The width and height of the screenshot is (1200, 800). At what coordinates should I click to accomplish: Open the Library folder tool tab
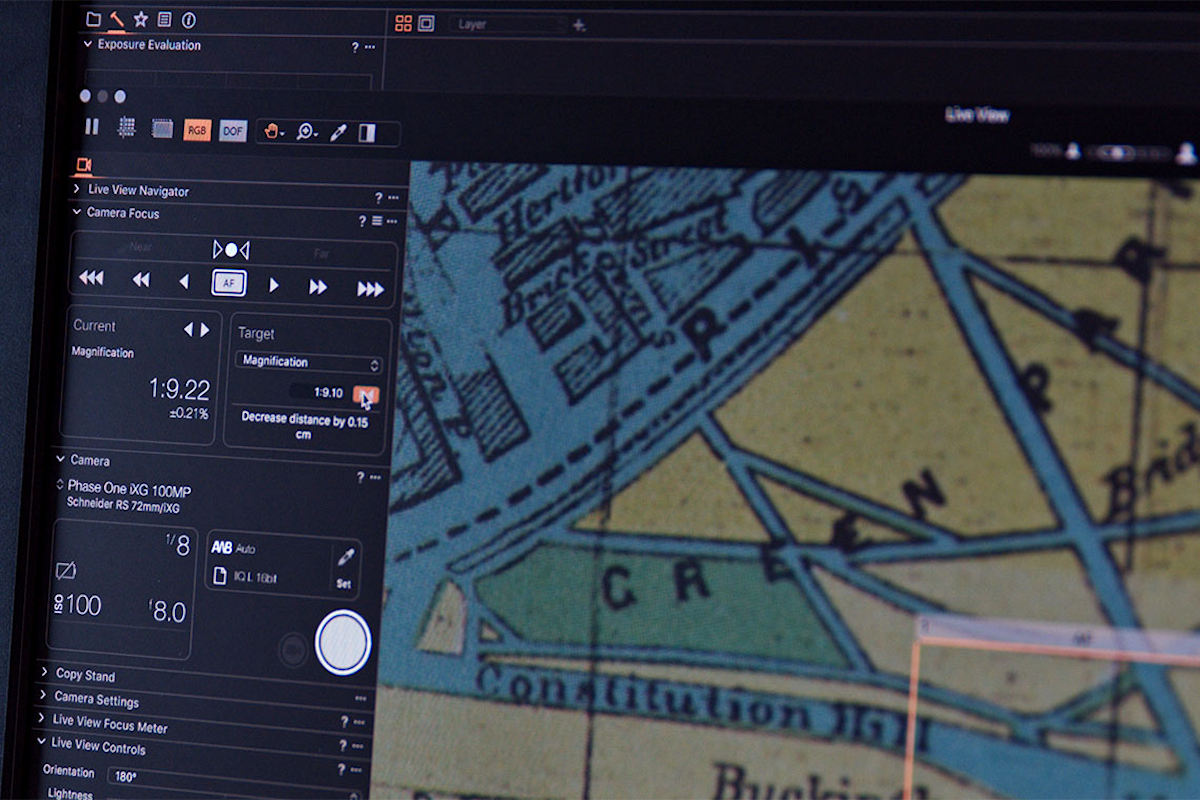93,19
